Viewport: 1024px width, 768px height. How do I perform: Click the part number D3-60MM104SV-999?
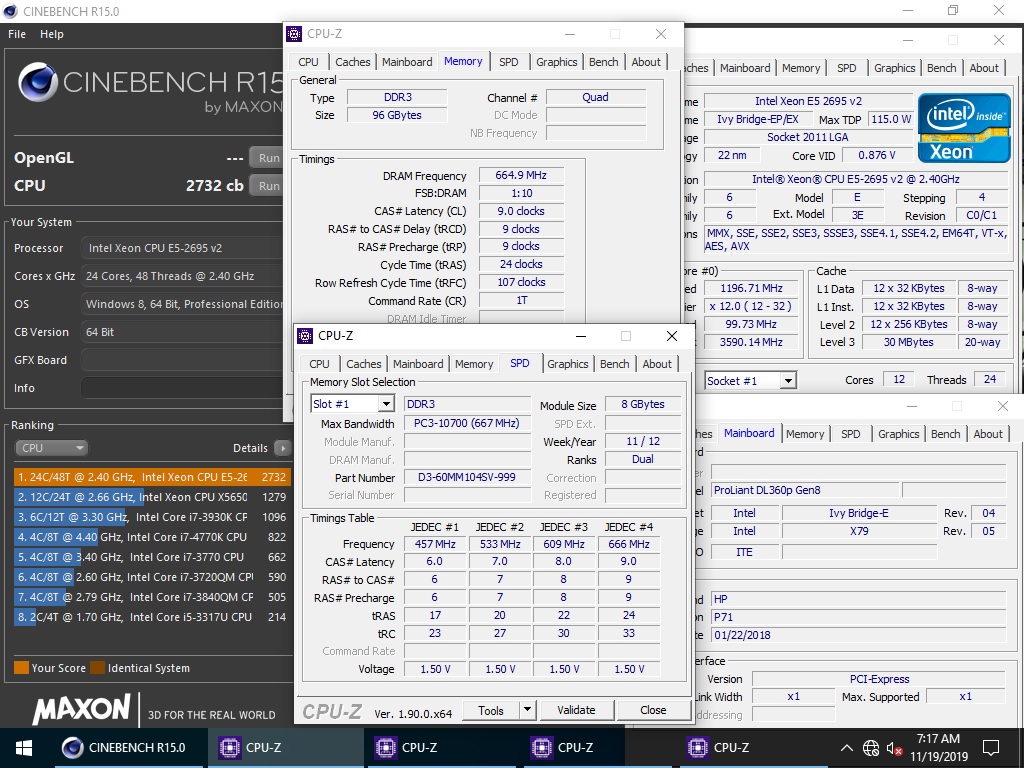point(467,477)
